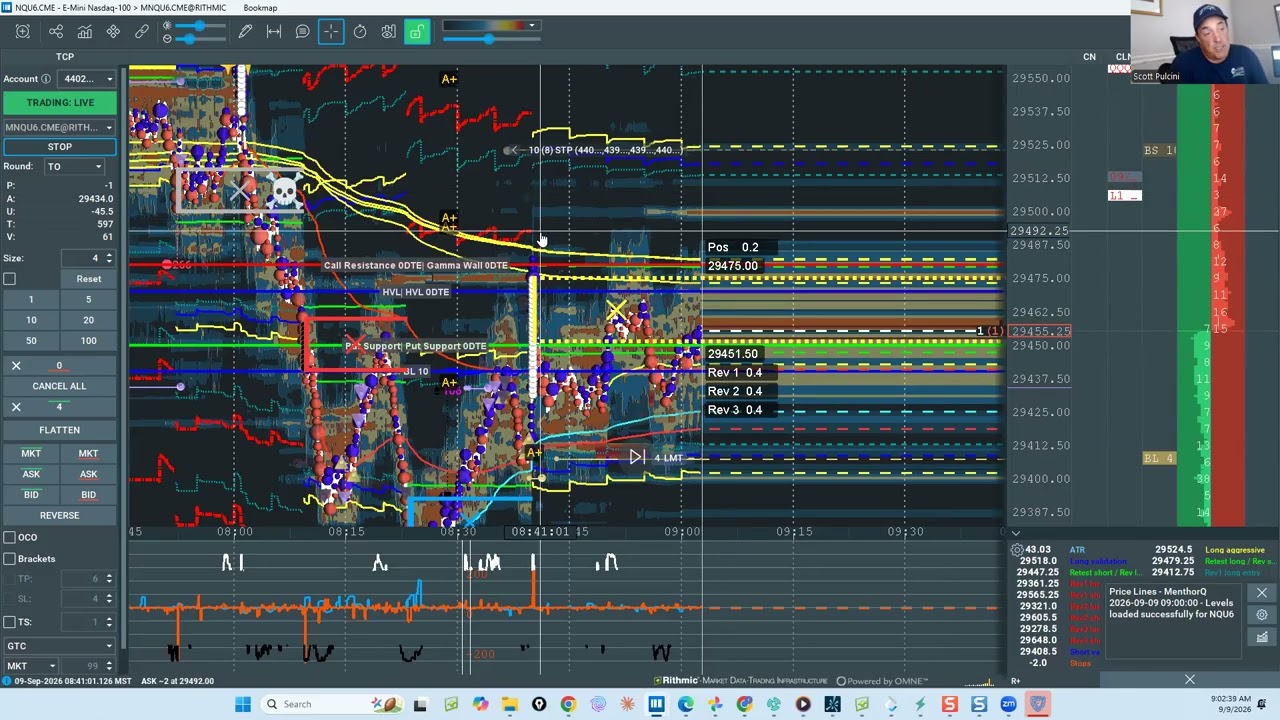Select the TCP tab

pos(65,57)
